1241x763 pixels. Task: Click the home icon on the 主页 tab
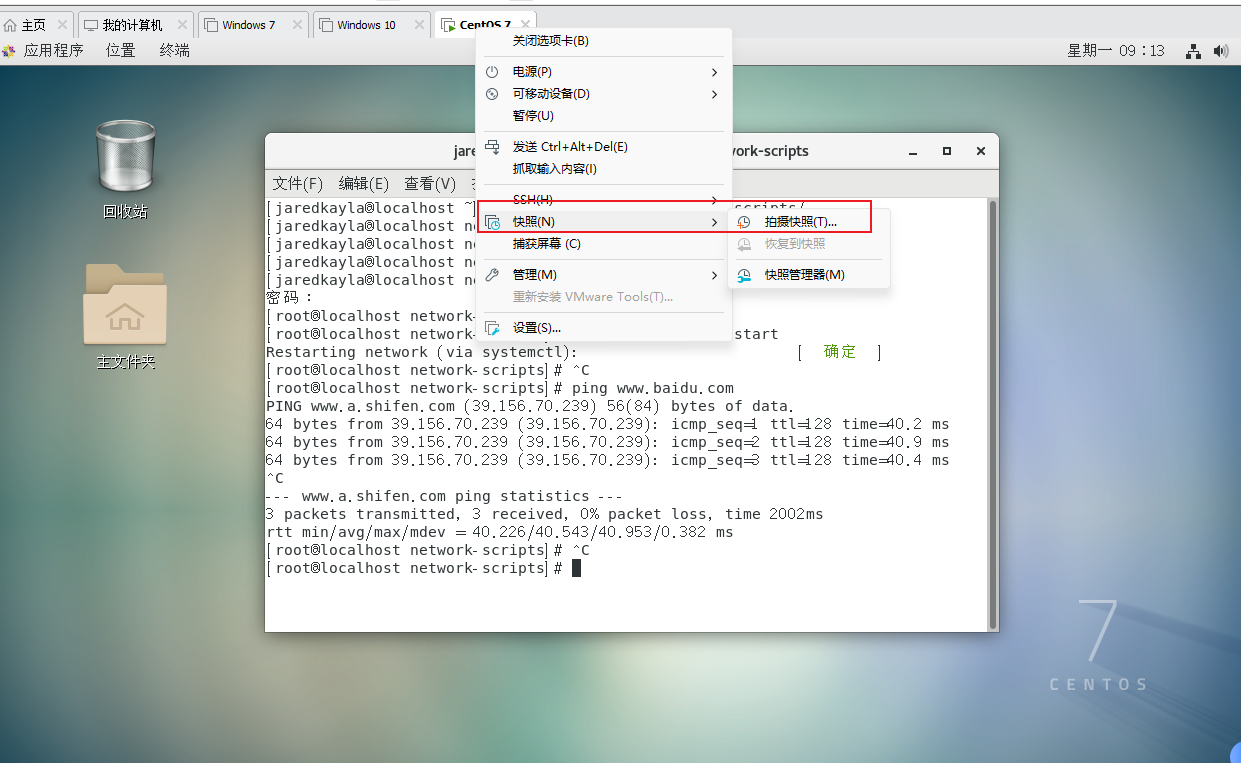point(10,25)
